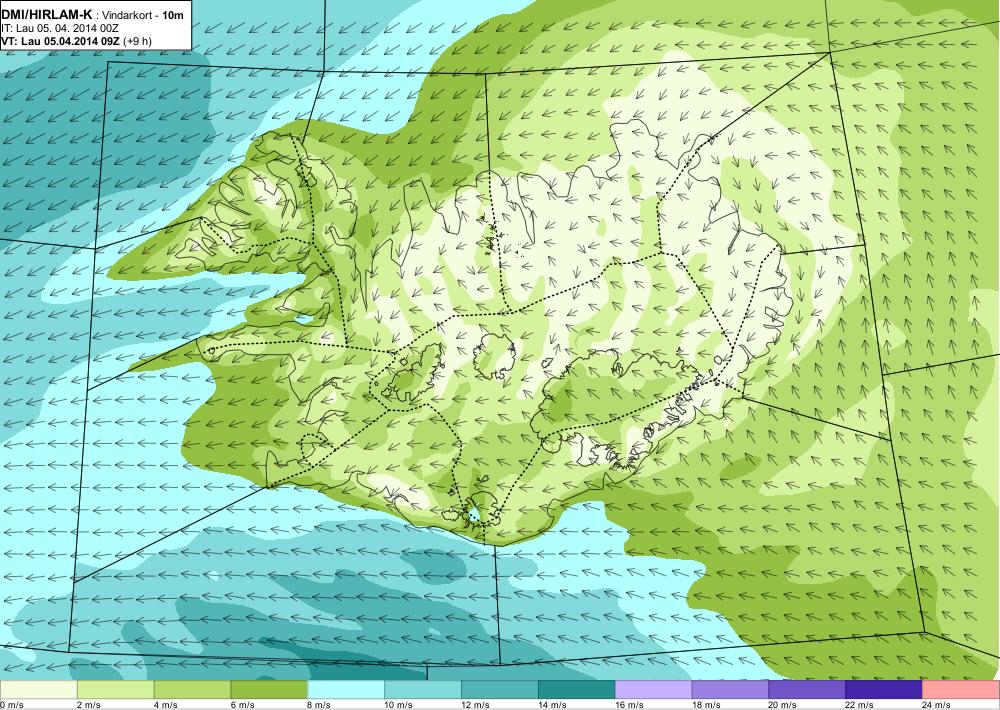Click the 10–12 m/s turquoise legend swatch

(x=423, y=690)
